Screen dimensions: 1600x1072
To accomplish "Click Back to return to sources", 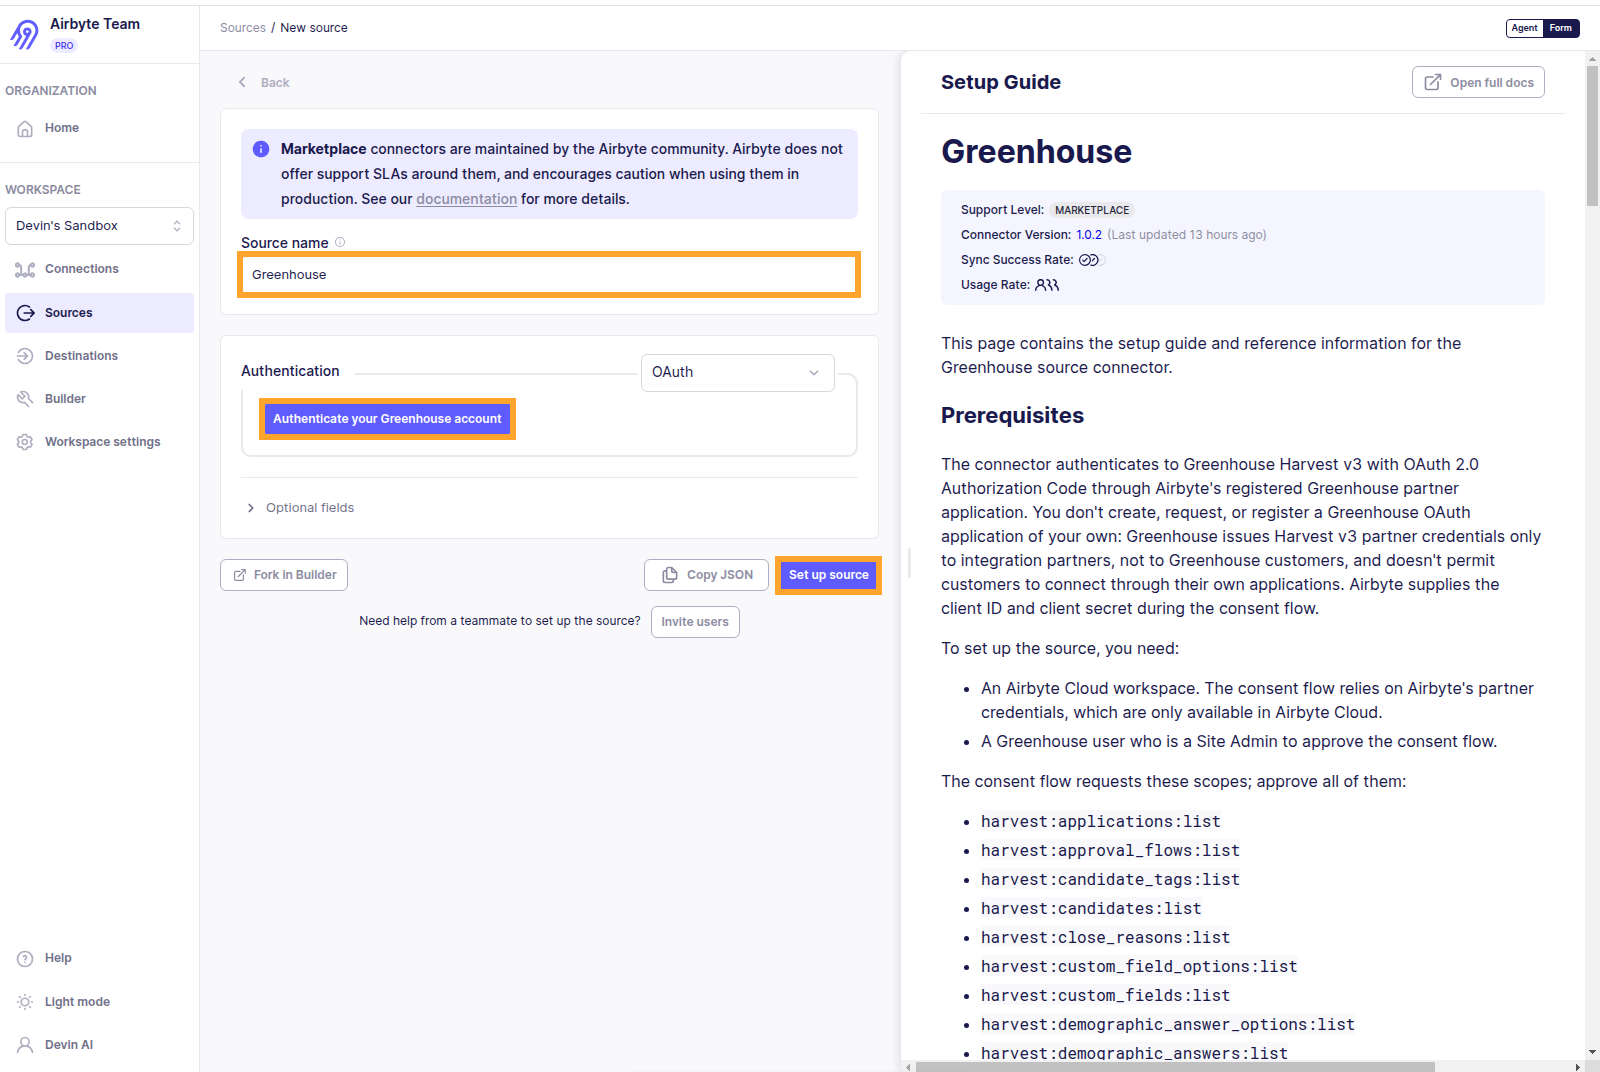I will coord(264,82).
